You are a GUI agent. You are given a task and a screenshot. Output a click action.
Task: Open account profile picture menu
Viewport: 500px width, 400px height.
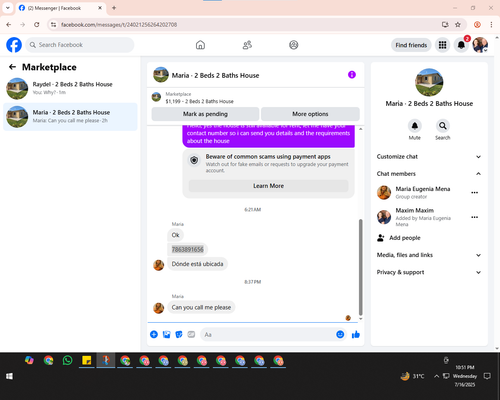(480, 45)
